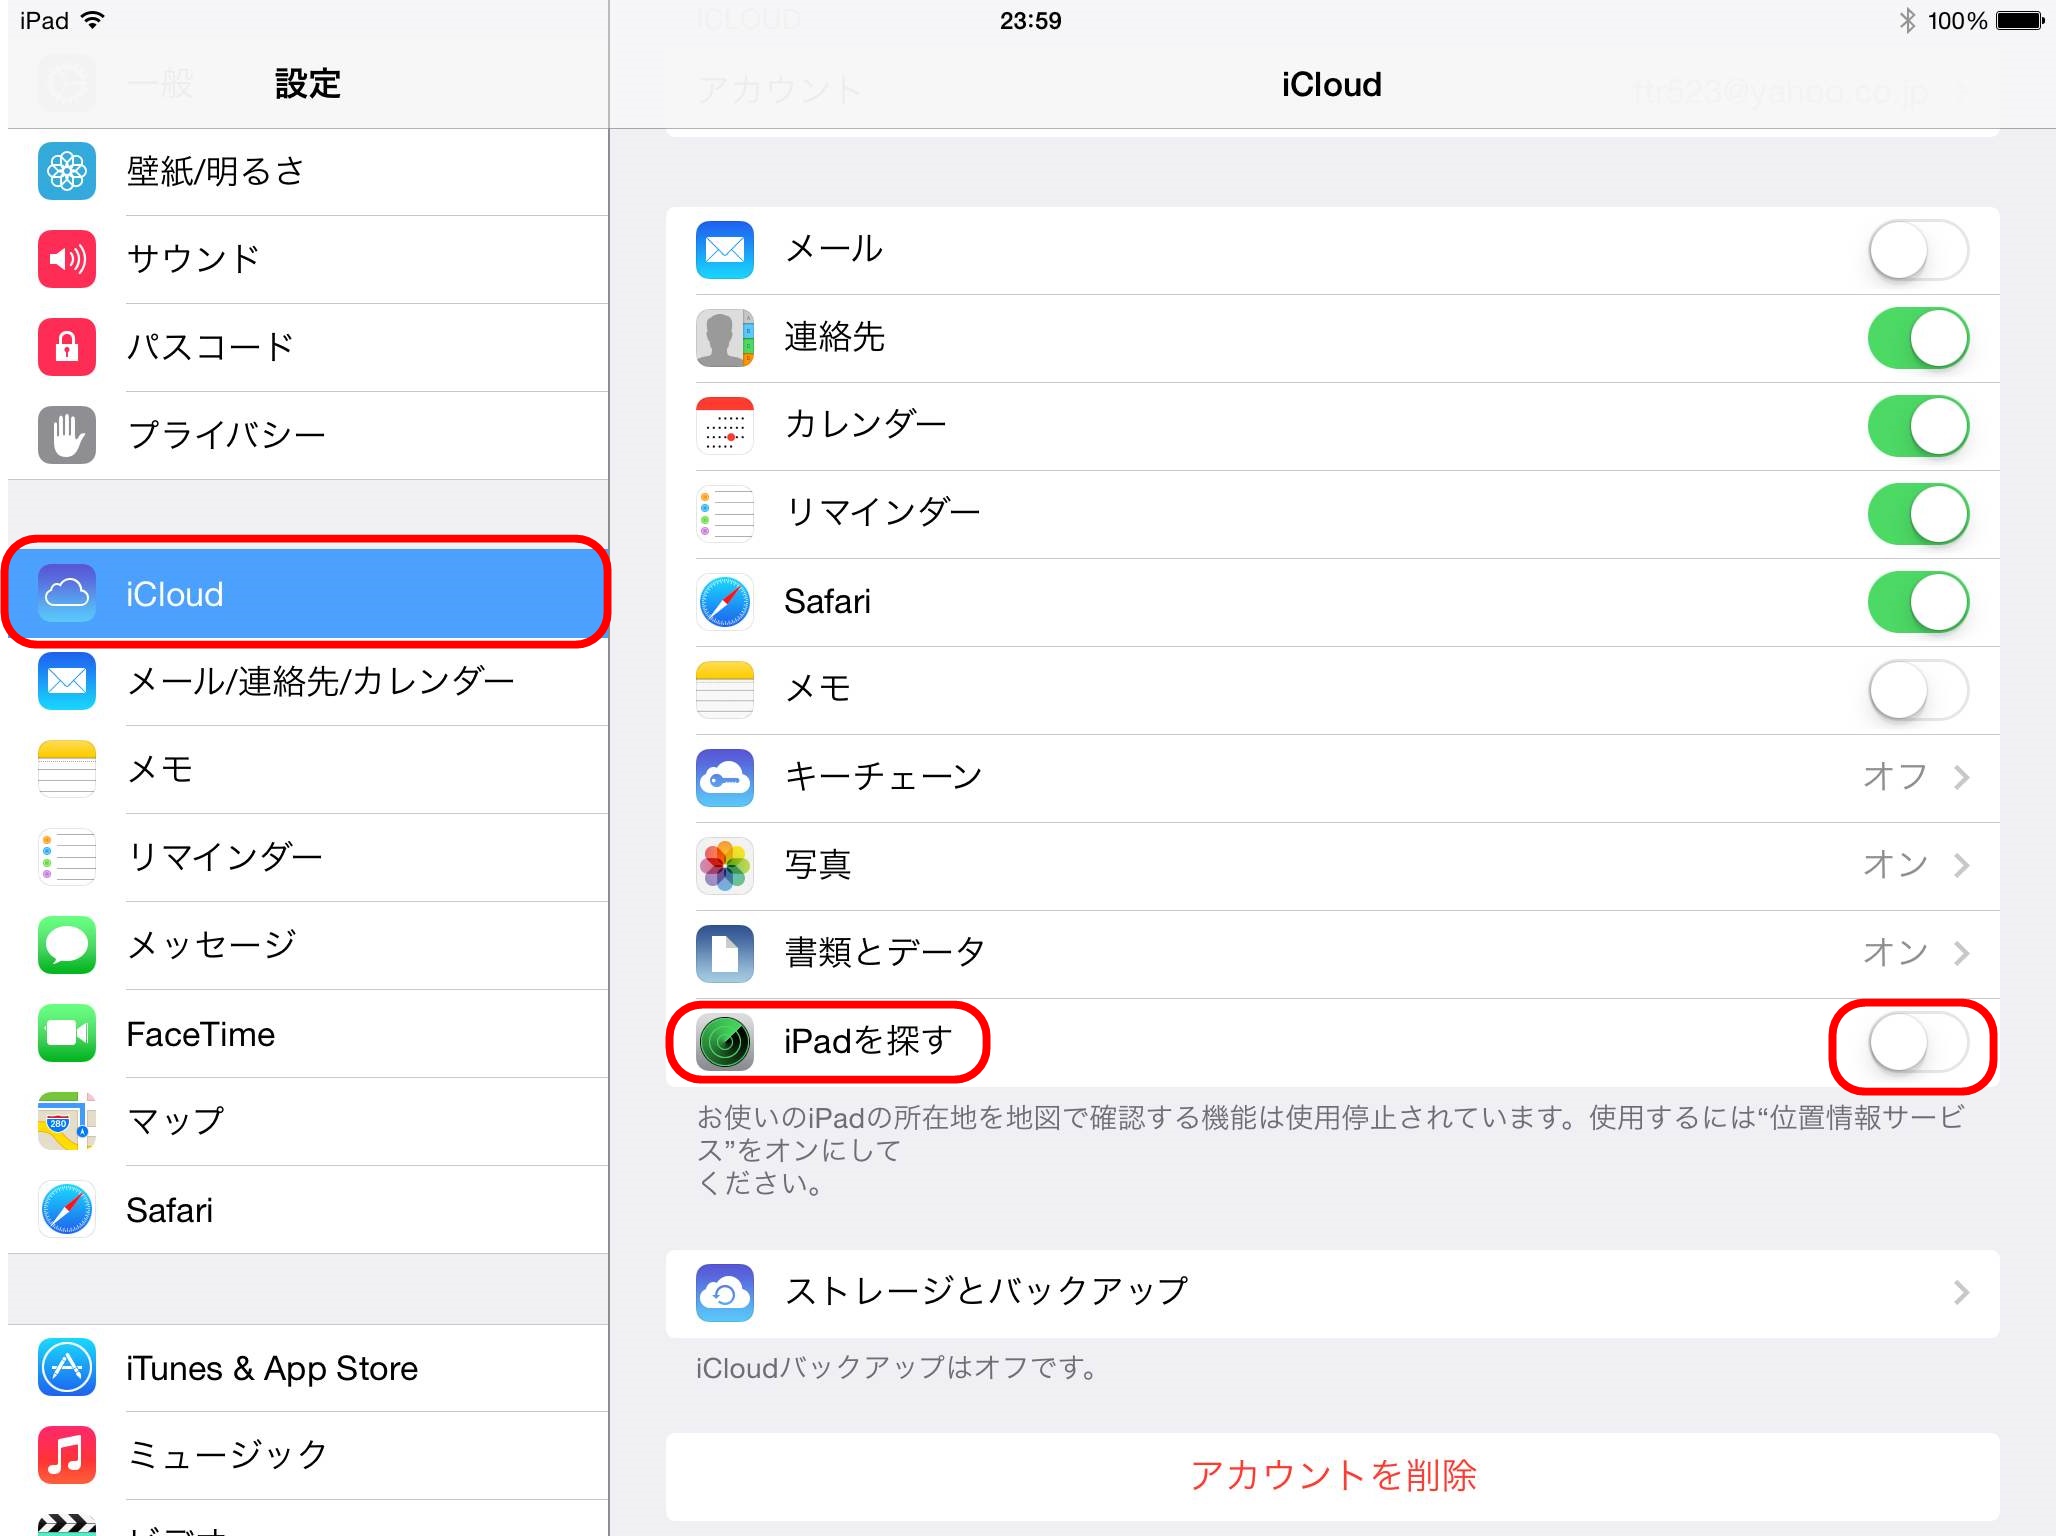
Task: Tap the ストレージとバックアップ cloud icon
Action: pyautogui.click(x=725, y=1293)
